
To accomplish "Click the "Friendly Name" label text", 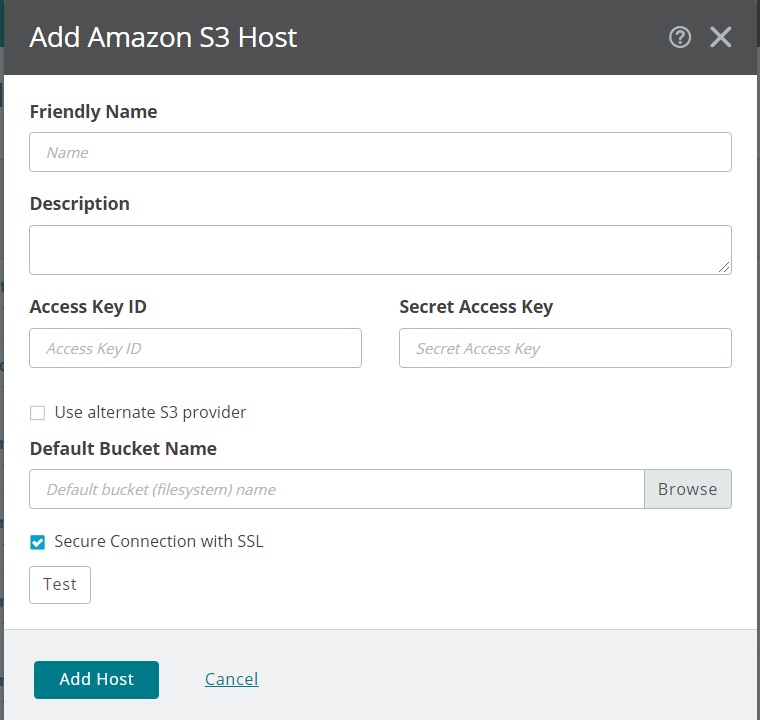I will click(x=93, y=111).
